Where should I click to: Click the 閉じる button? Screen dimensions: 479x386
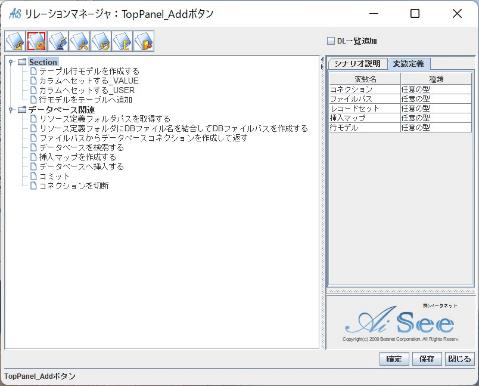coord(460,359)
